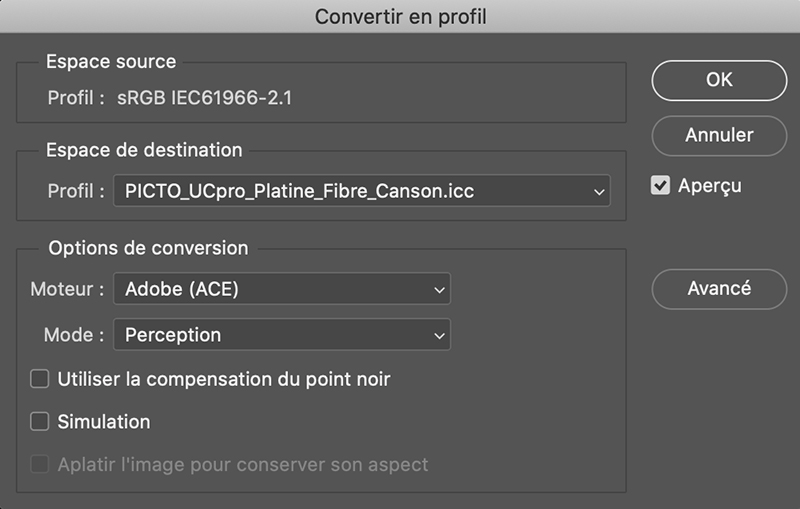Click the greyed Aplatir l'image checkbox
800x509 pixels.
point(40,465)
